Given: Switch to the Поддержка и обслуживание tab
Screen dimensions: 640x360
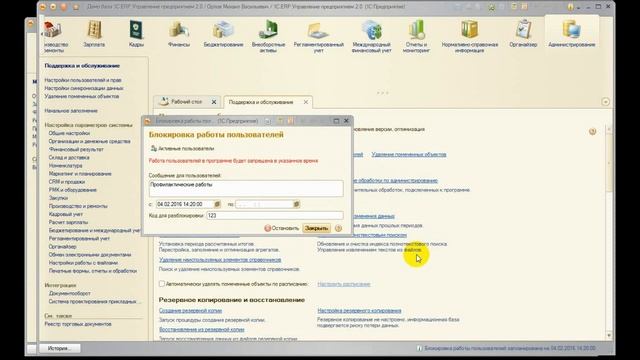Looking at the screenshot, I should tap(261, 102).
